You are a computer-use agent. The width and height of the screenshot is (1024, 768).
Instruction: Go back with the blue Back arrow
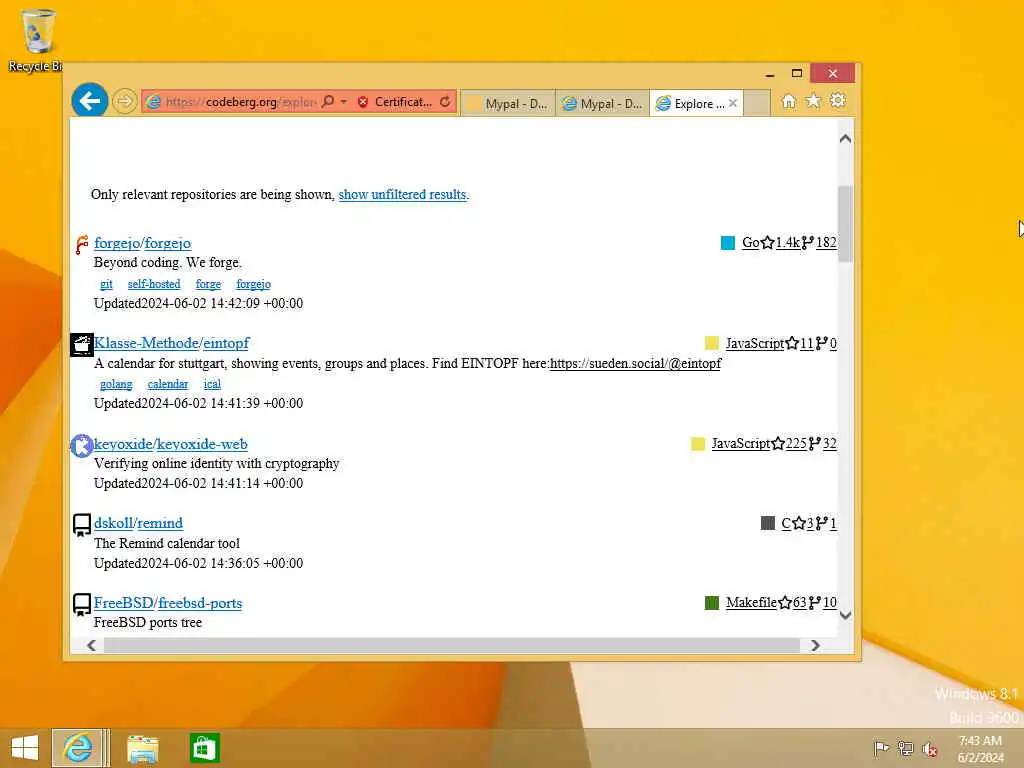coord(90,101)
